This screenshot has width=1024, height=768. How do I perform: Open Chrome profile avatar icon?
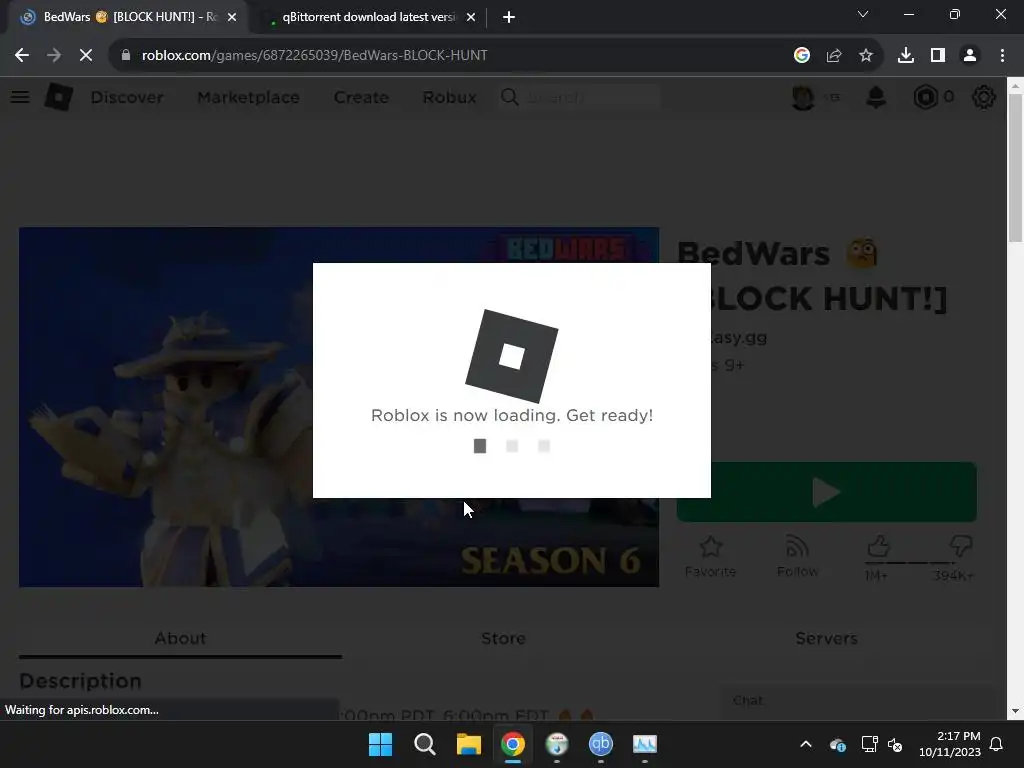coord(970,56)
